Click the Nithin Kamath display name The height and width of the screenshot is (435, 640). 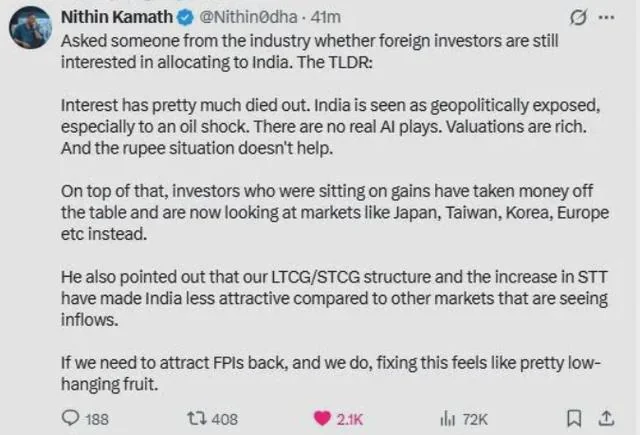(x=117, y=17)
